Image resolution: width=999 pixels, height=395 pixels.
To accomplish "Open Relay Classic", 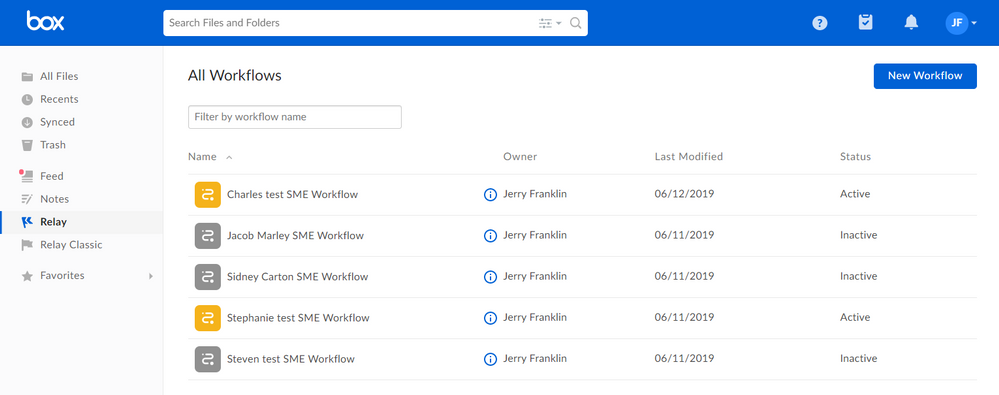I will coord(71,245).
